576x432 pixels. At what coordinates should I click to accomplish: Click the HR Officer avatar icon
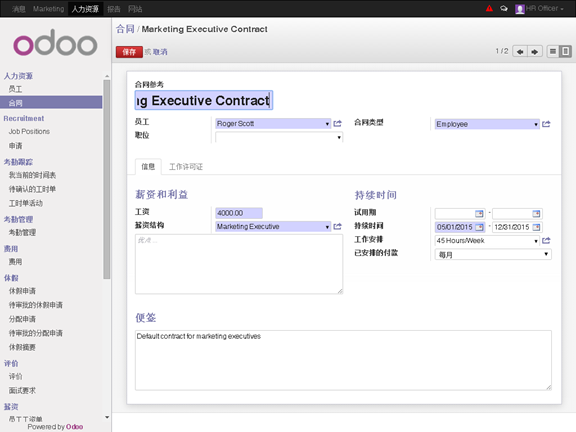[519, 9]
